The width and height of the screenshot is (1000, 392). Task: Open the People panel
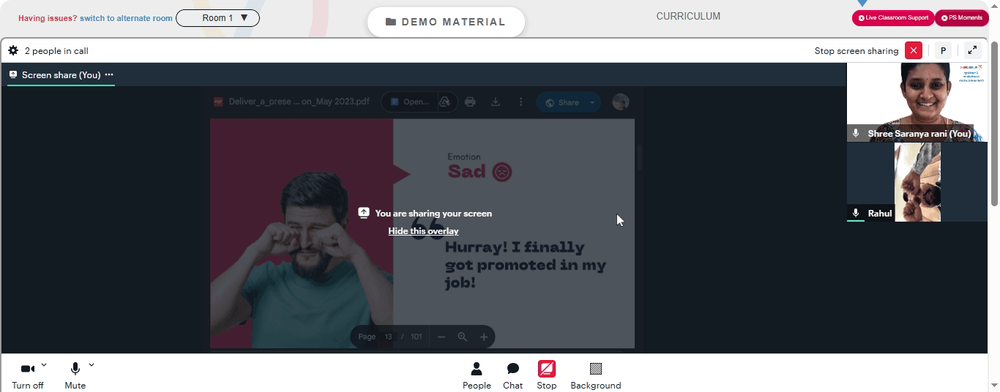tap(476, 375)
